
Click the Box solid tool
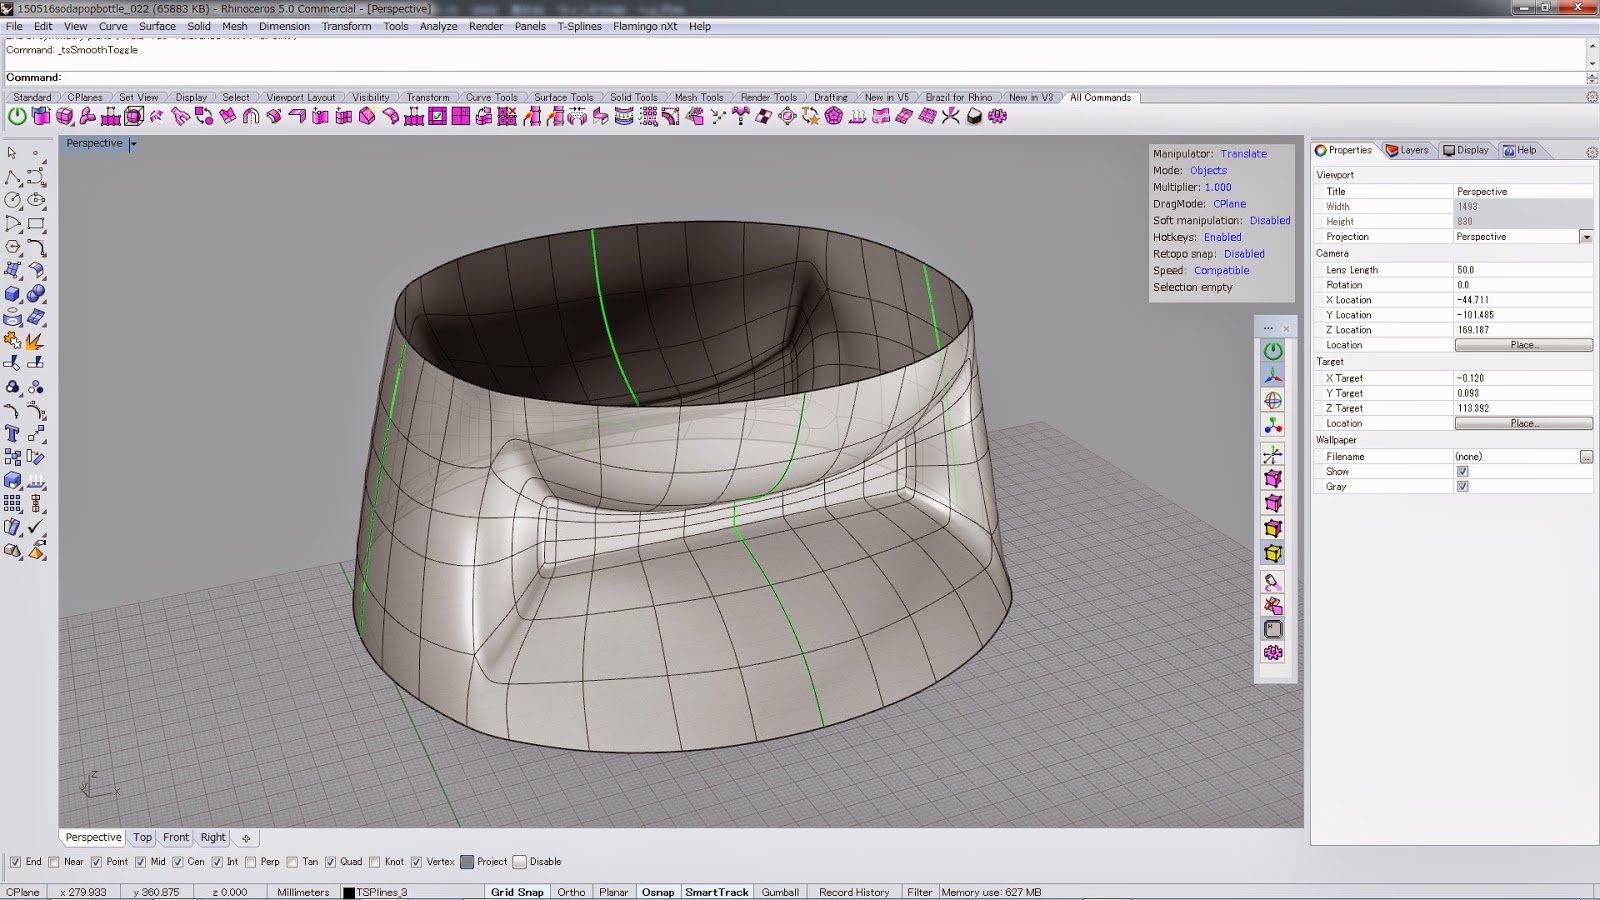(13, 294)
